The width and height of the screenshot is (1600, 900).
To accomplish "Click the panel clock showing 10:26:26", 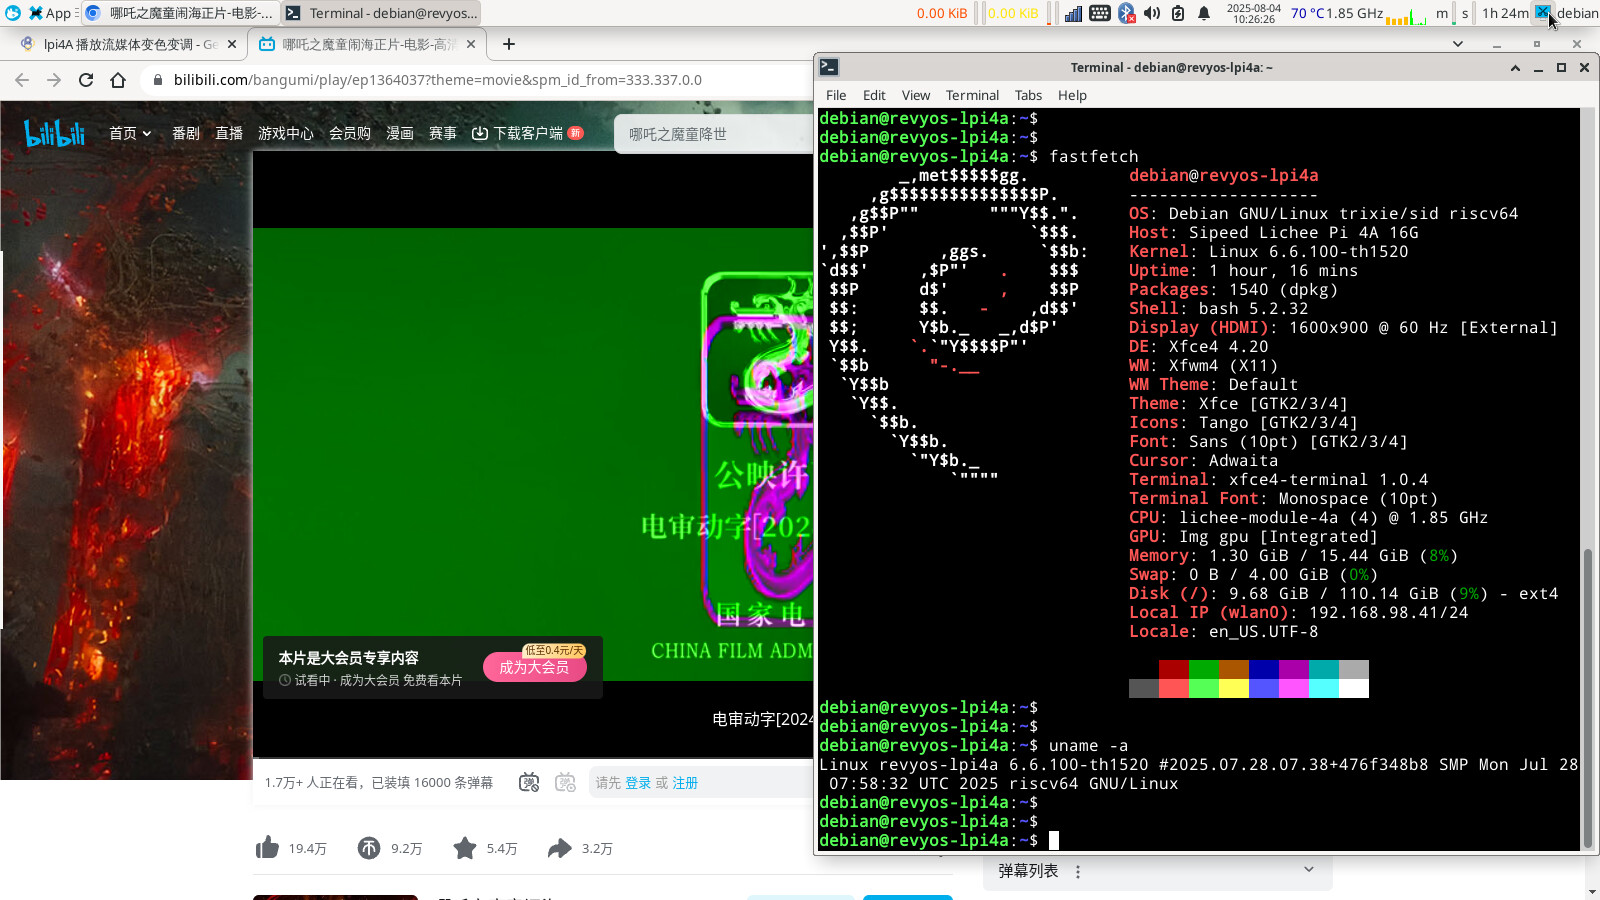I will pyautogui.click(x=1254, y=13).
